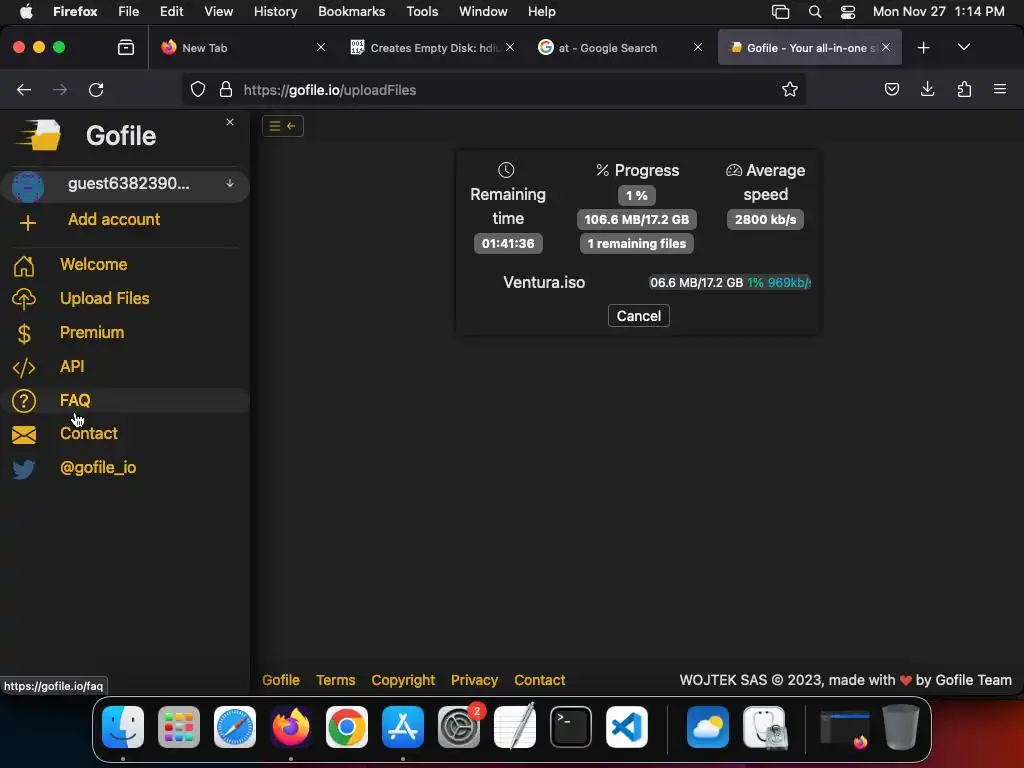Click the plus icon beside Add account
This screenshot has width=1024, height=768.
coord(27,223)
